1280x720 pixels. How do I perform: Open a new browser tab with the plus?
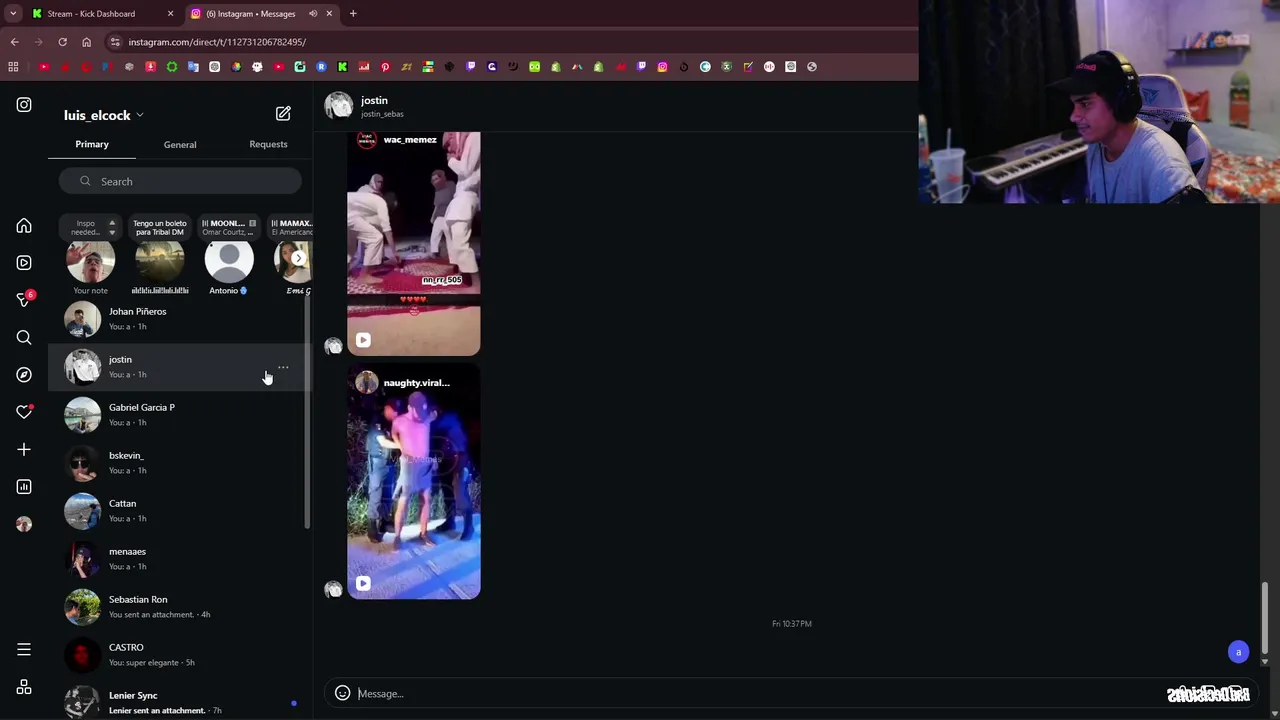click(x=353, y=14)
